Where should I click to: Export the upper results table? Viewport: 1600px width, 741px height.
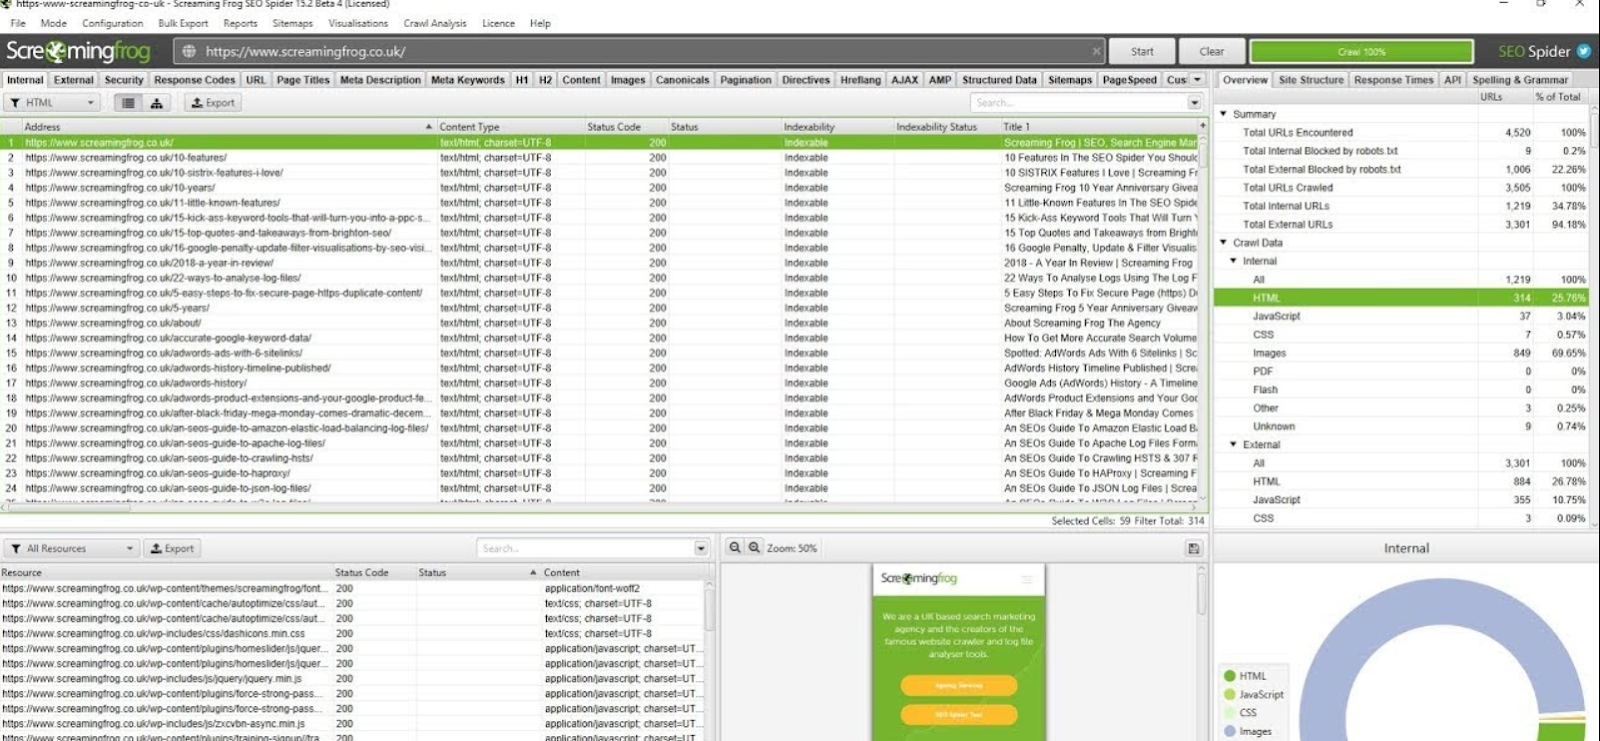point(213,102)
